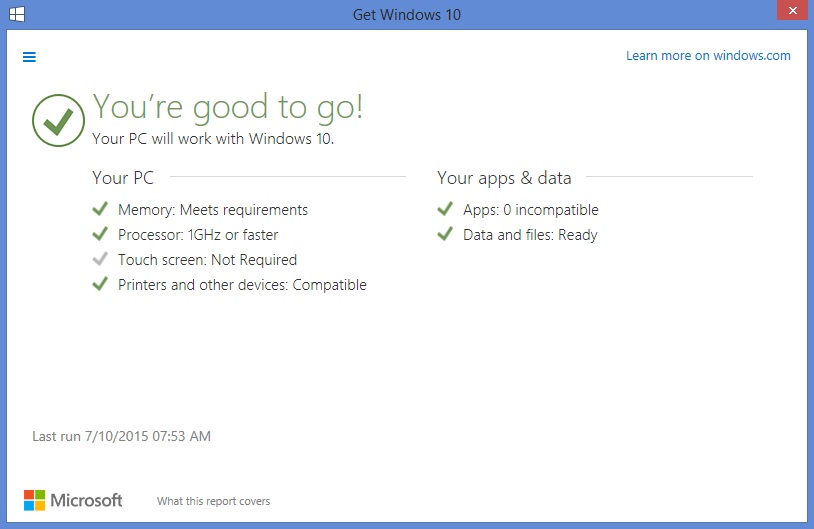This screenshot has width=814, height=529.
Task: Click the checkmark beside Memory requirement
Action: click(99, 209)
